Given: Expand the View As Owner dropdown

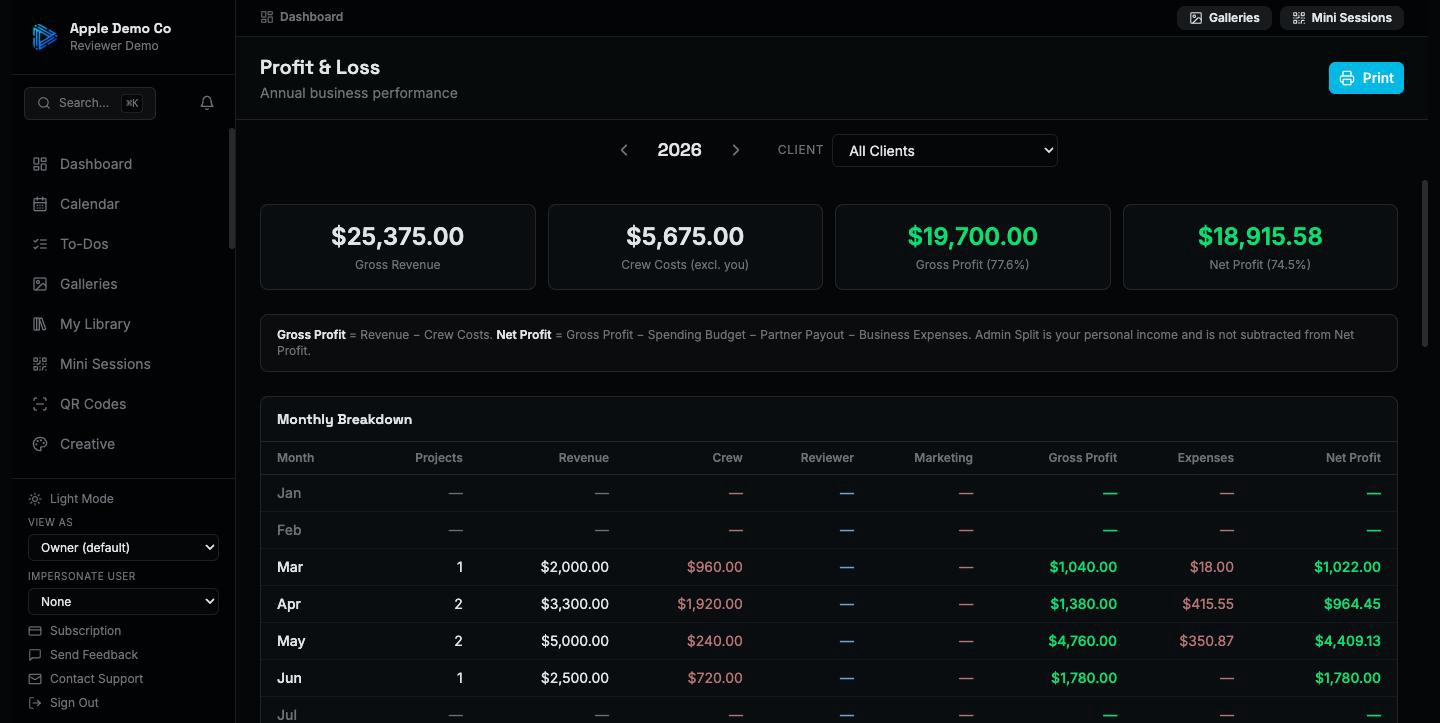Looking at the screenshot, I should (x=123, y=547).
